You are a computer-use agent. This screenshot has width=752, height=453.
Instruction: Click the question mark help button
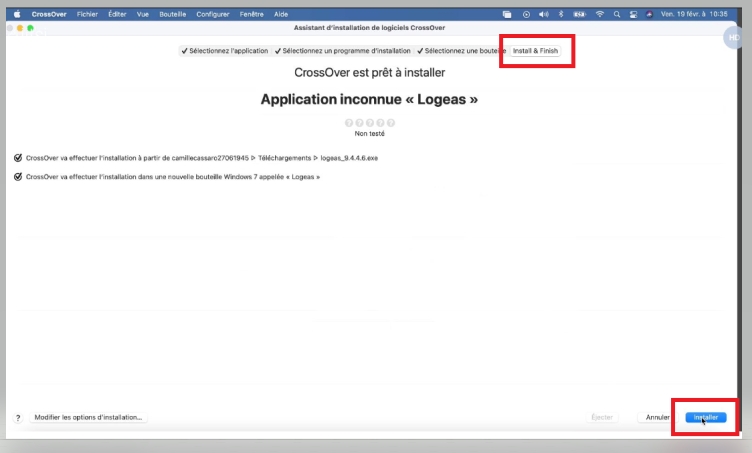[x=17, y=417]
